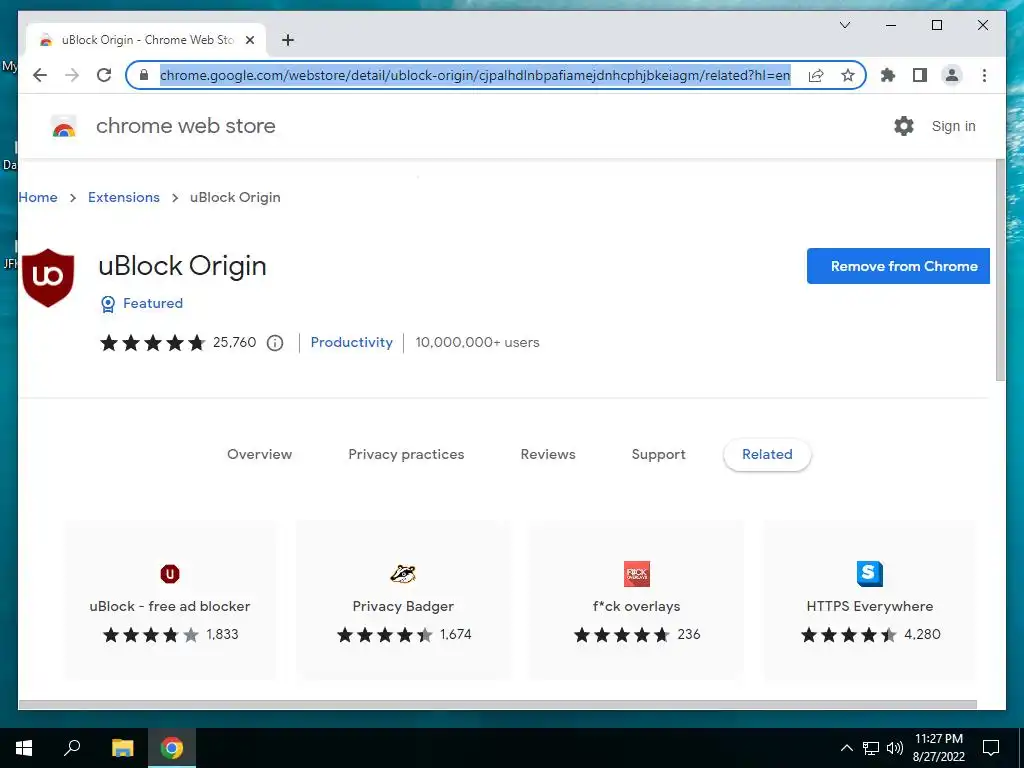The image size is (1024, 768).
Task: Click the Chrome taskbar icon
Action: 172,748
